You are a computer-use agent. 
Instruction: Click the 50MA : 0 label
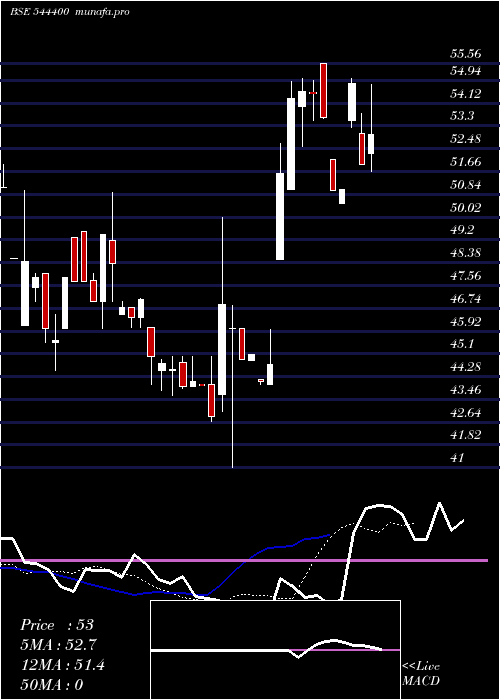pyautogui.click(x=52, y=685)
